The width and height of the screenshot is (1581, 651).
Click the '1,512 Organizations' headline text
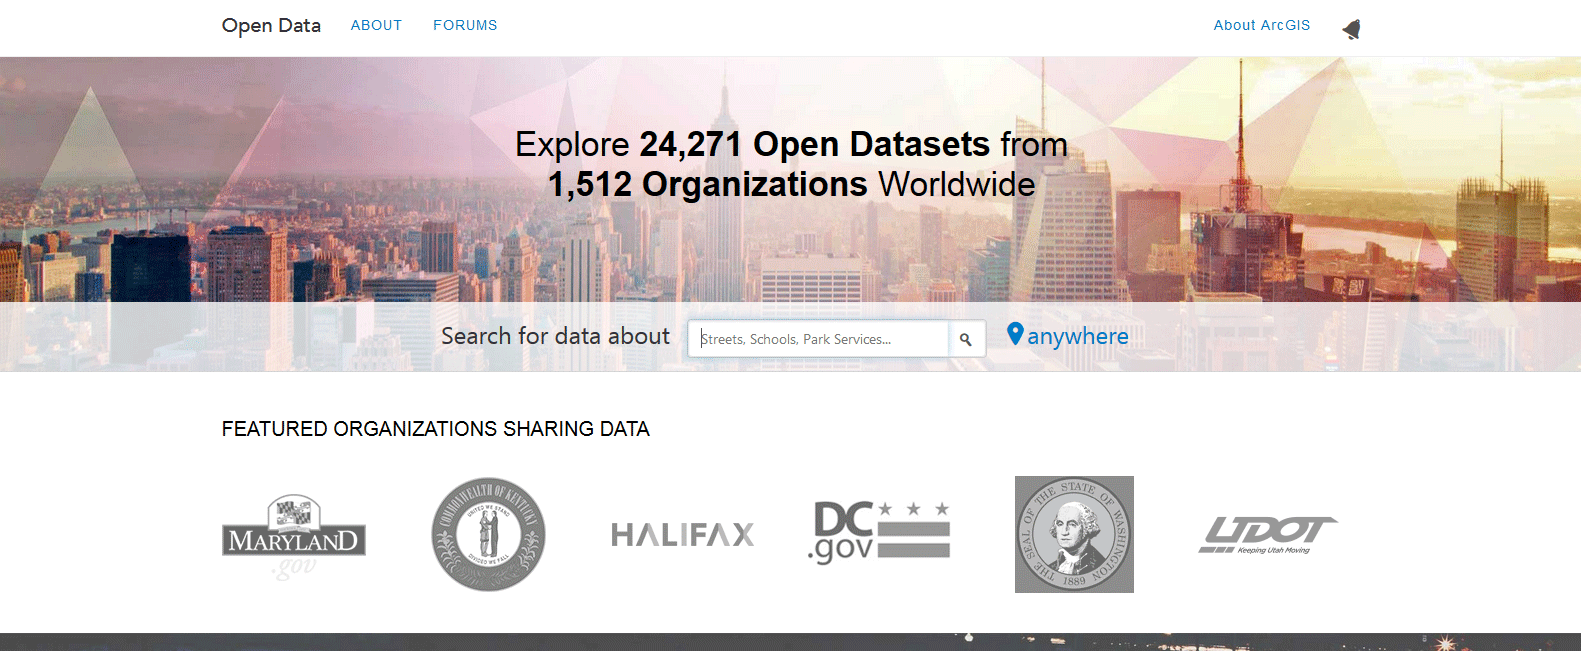pyautogui.click(x=707, y=185)
